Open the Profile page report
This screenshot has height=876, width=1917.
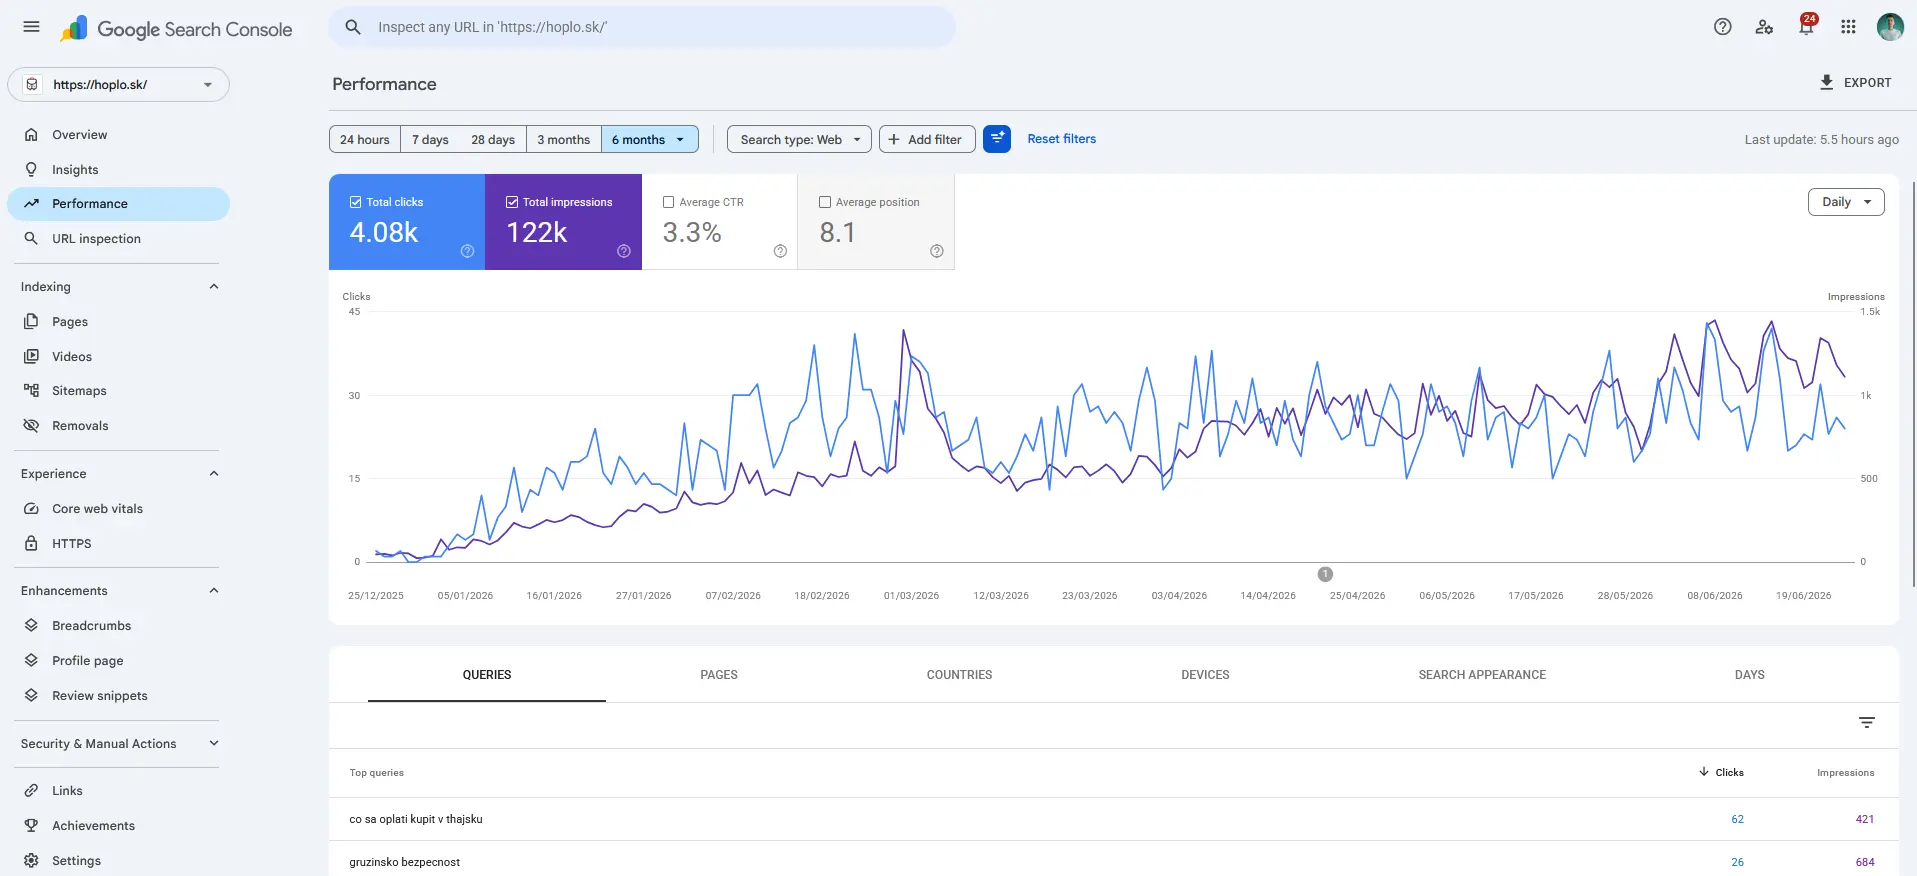(118, 660)
